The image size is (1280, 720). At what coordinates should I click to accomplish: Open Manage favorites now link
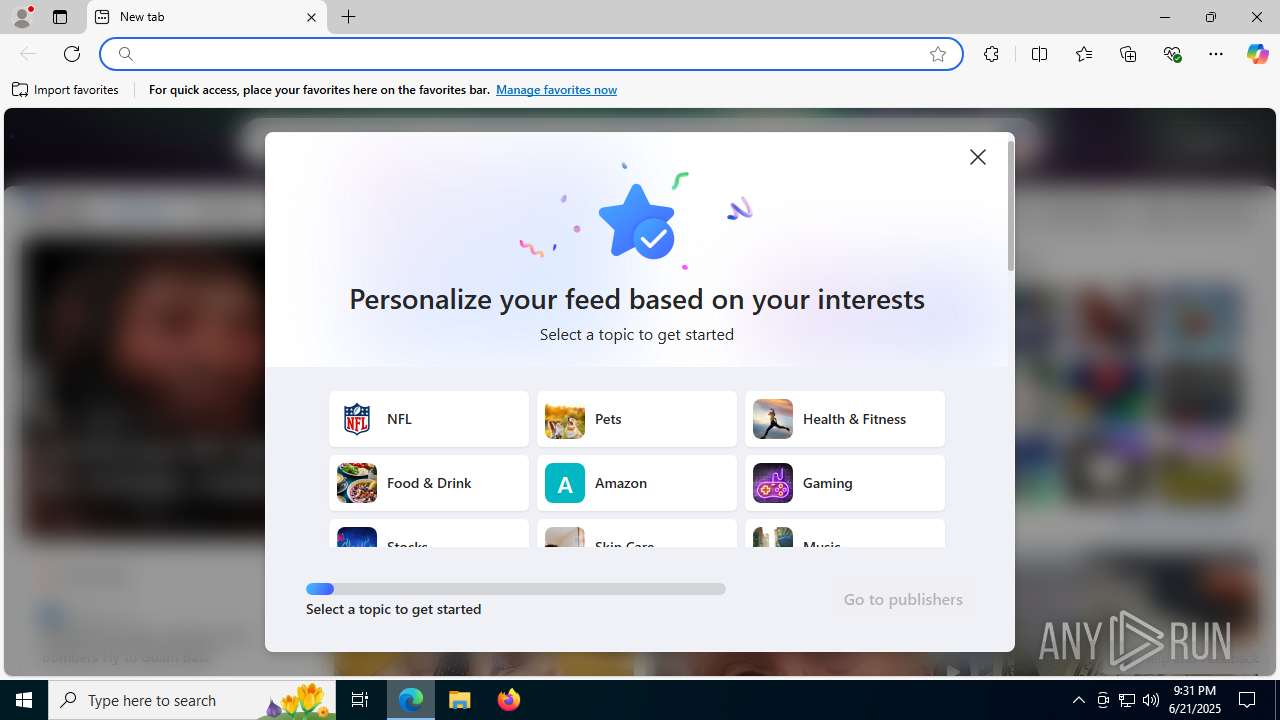pyautogui.click(x=556, y=90)
